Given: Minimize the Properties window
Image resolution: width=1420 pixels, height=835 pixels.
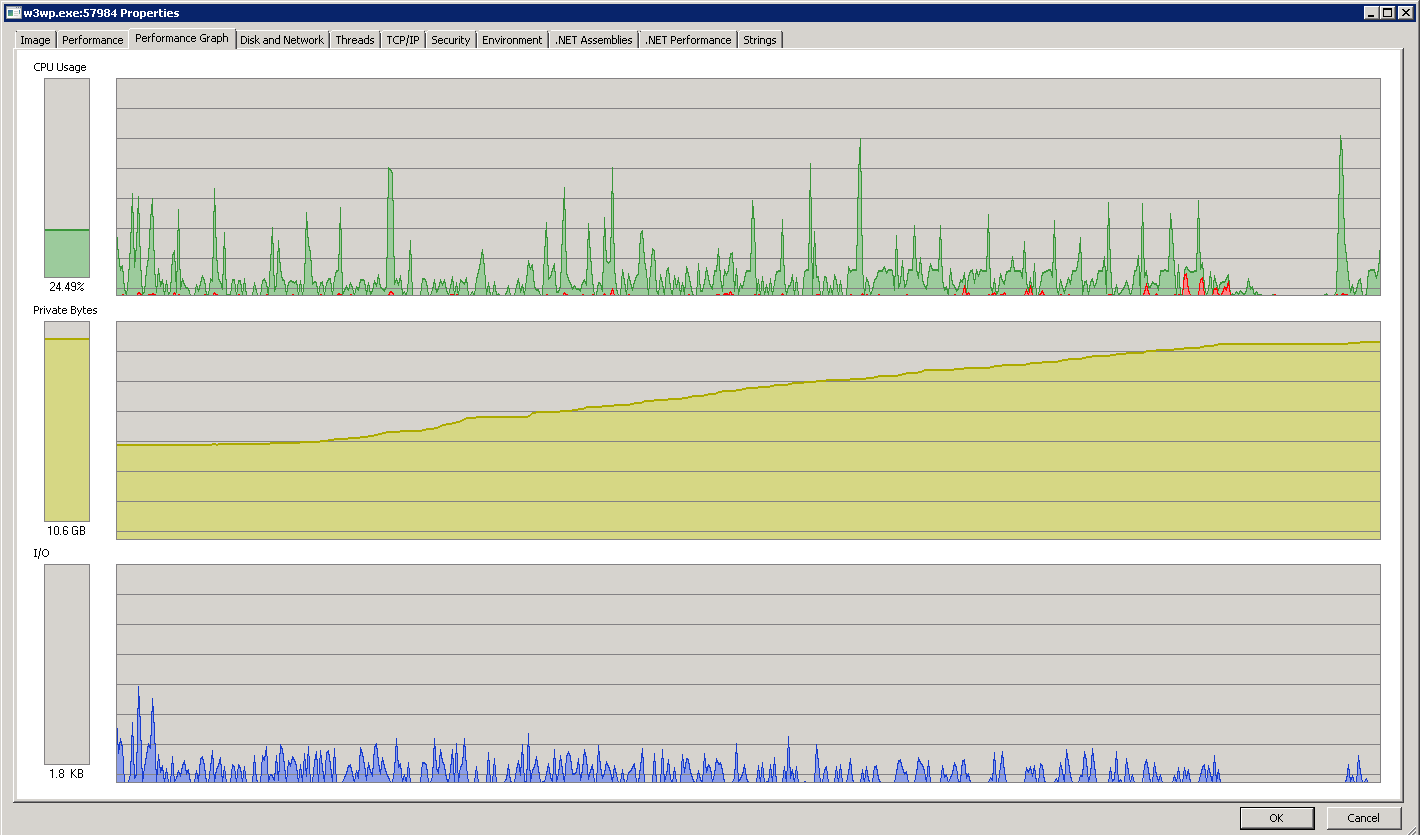Looking at the screenshot, I should click(x=1371, y=12).
